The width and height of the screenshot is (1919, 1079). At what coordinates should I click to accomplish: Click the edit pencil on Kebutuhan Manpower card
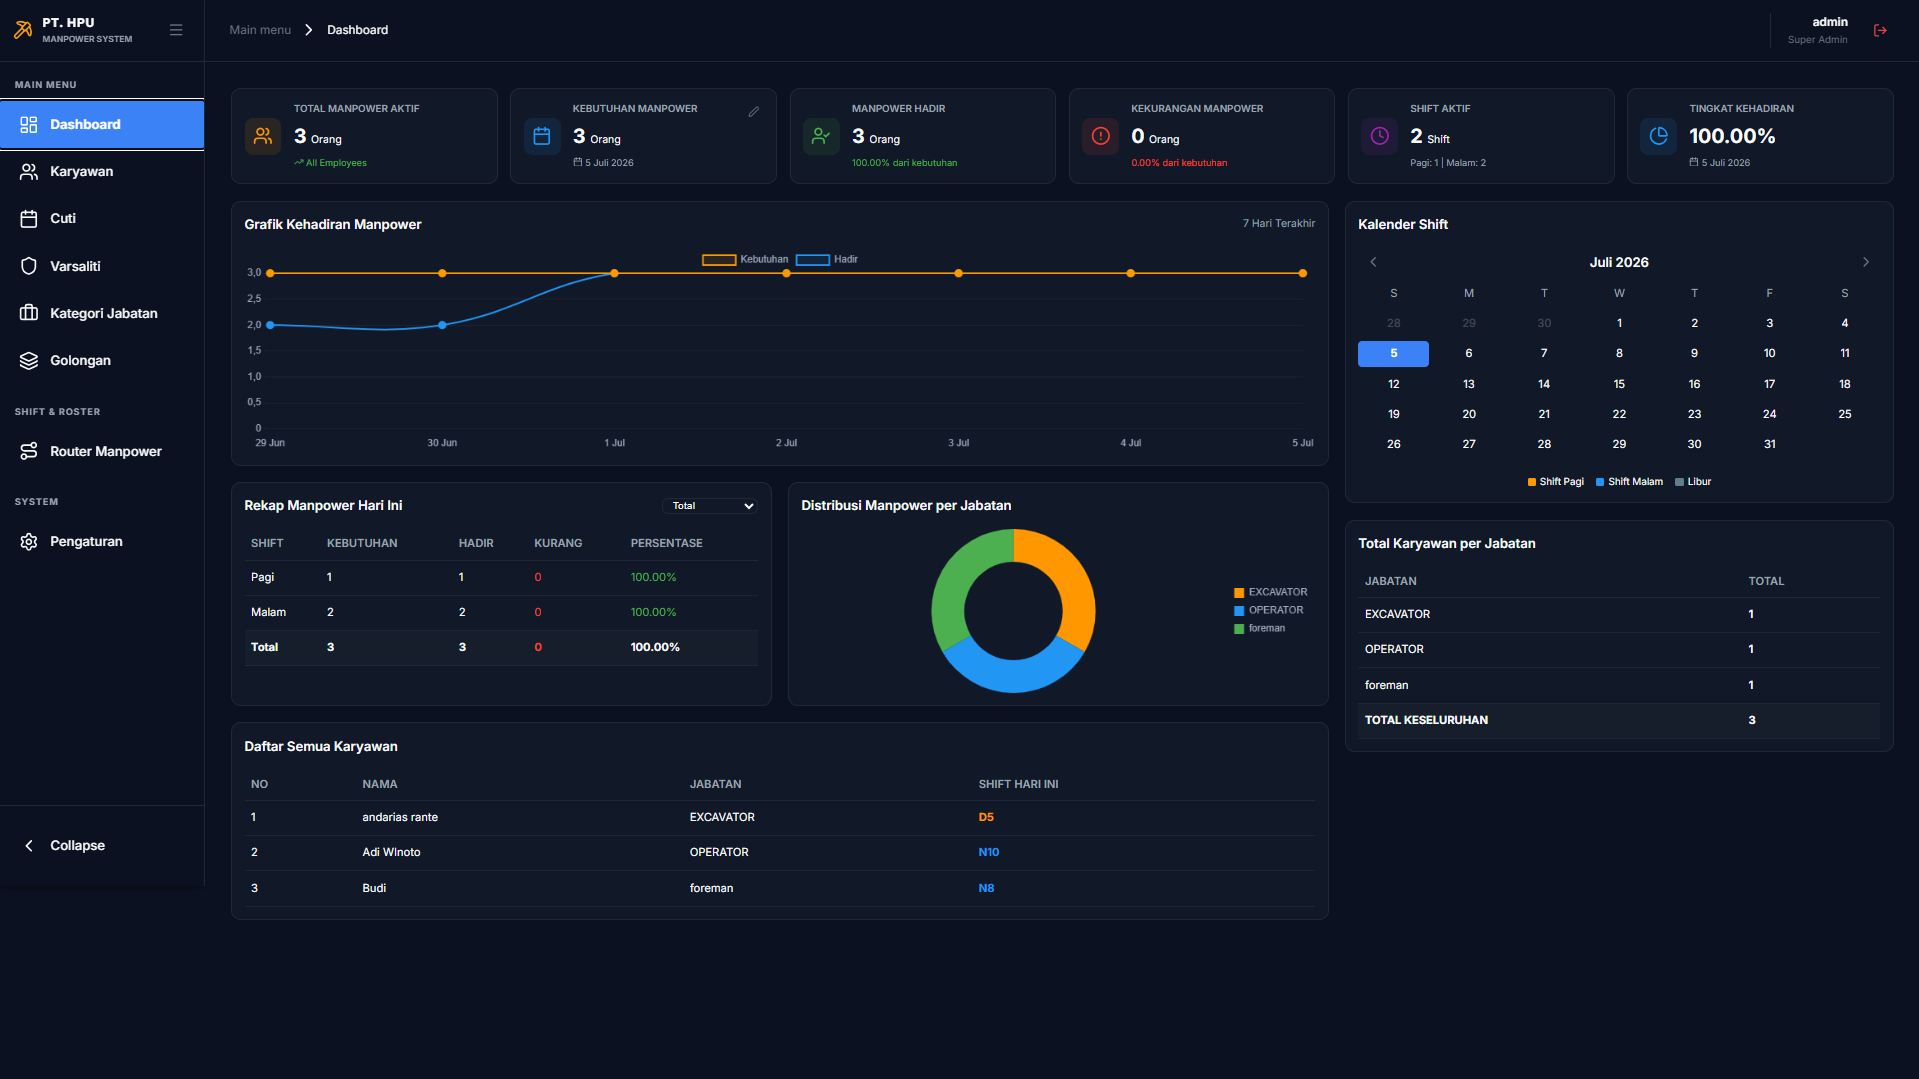click(754, 112)
